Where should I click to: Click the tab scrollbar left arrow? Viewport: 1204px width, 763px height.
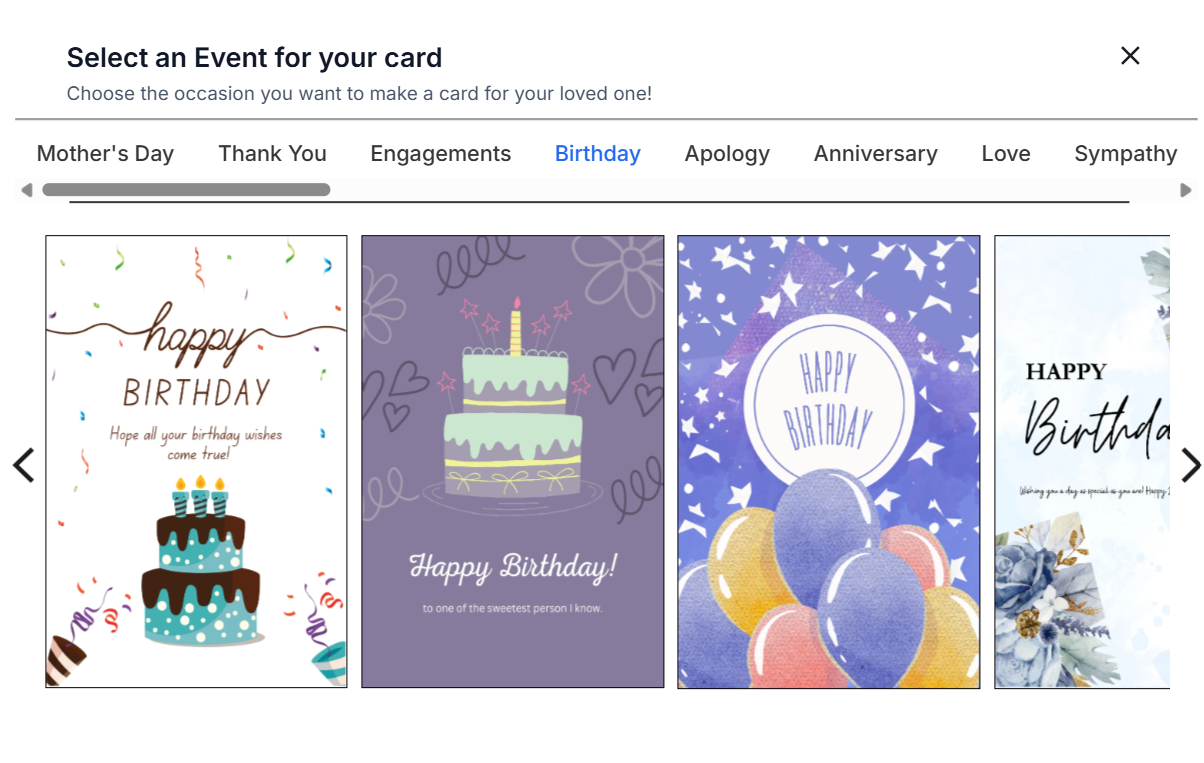27,190
